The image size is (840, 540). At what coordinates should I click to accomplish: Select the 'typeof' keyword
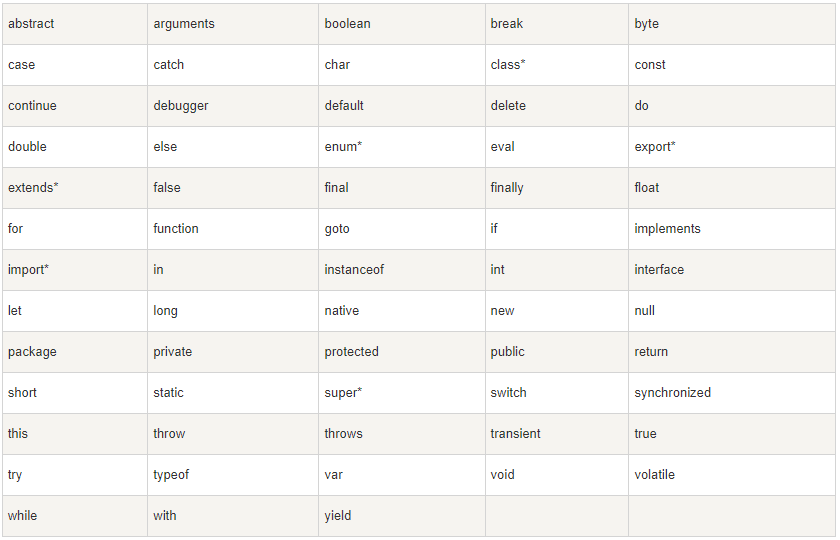(171, 475)
